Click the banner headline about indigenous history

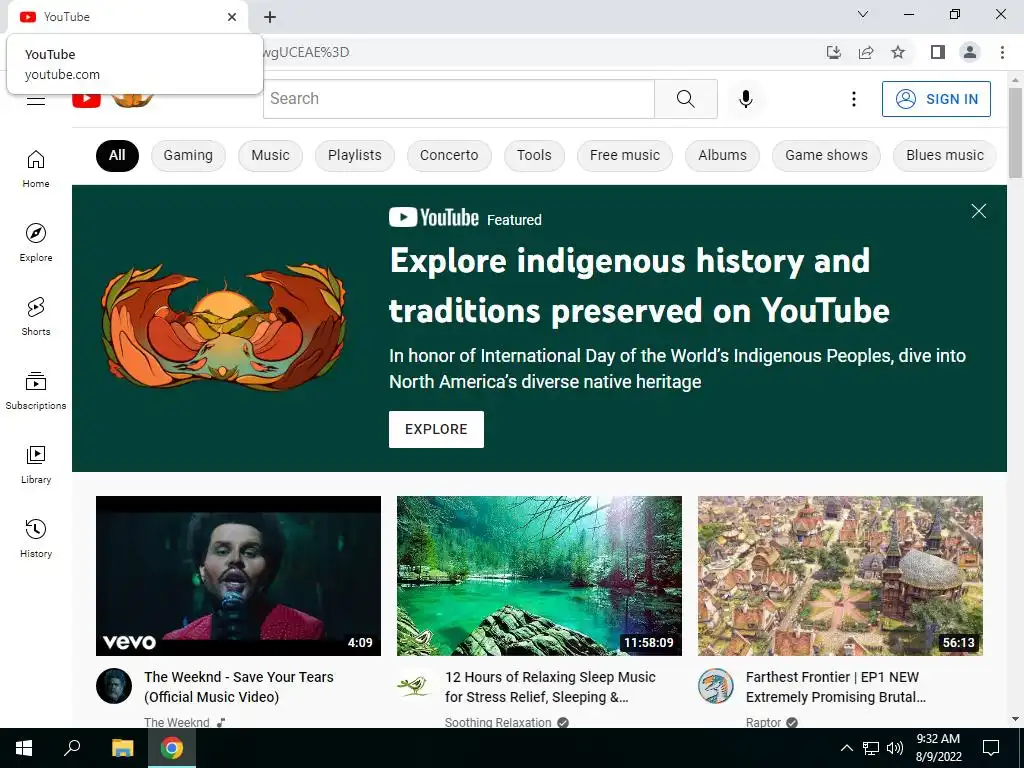click(639, 285)
